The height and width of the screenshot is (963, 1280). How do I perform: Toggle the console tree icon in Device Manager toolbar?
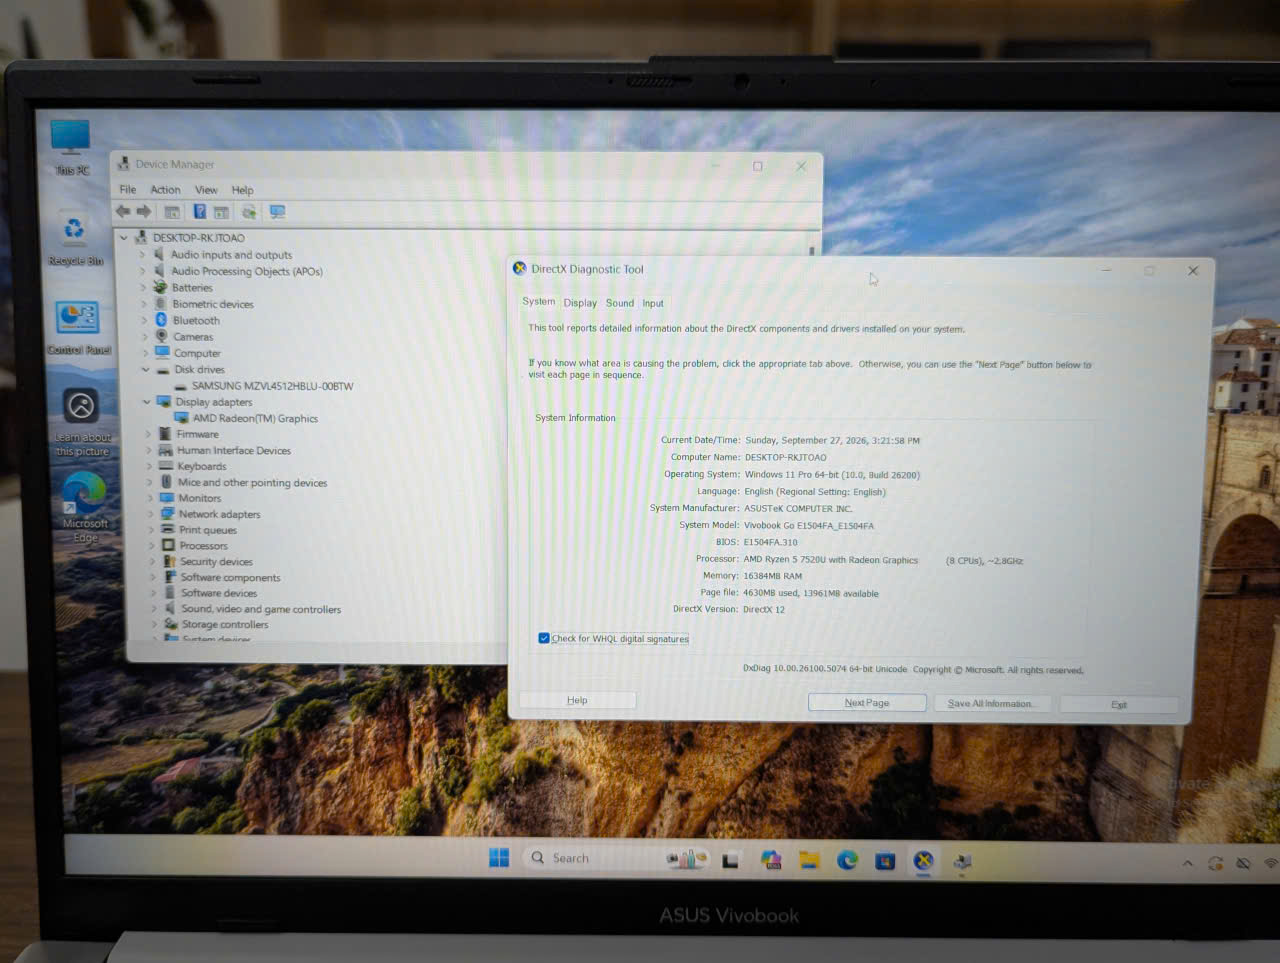[x=172, y=212]
